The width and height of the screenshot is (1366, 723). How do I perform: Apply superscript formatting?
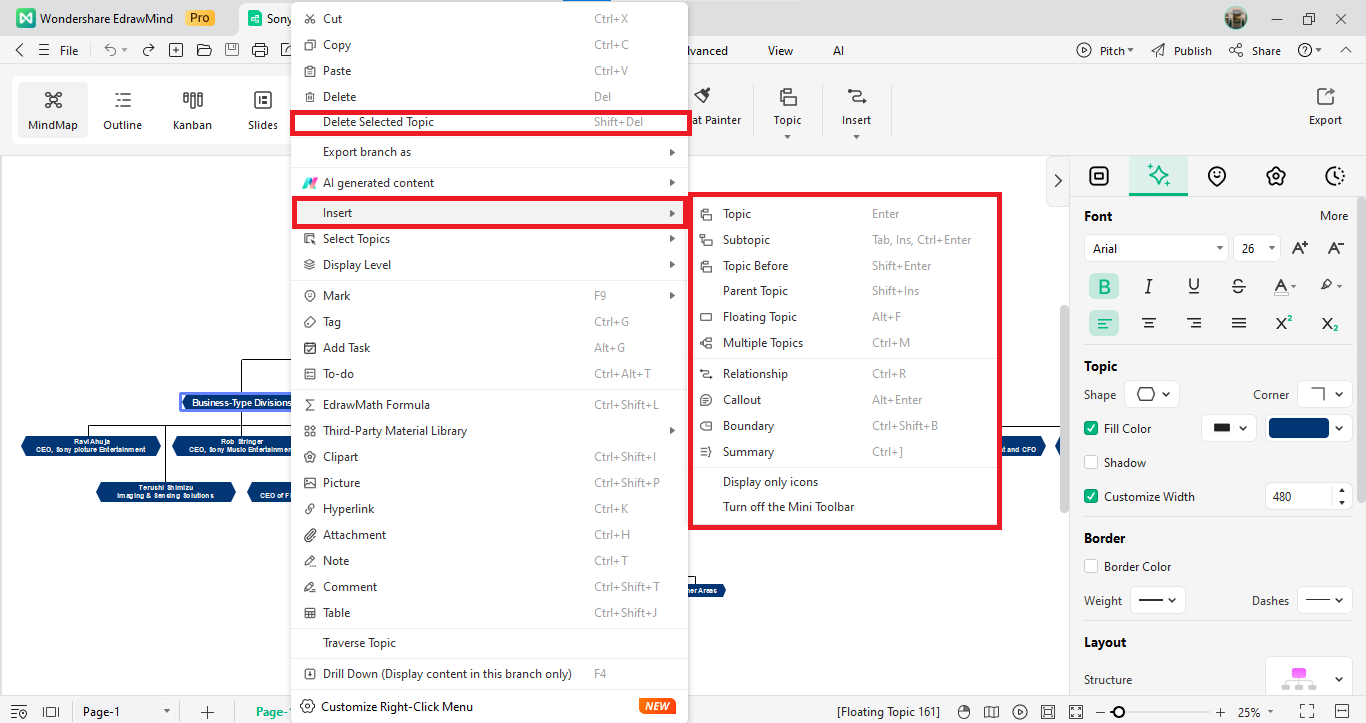pyautogui.click(x=1284, y=323)
